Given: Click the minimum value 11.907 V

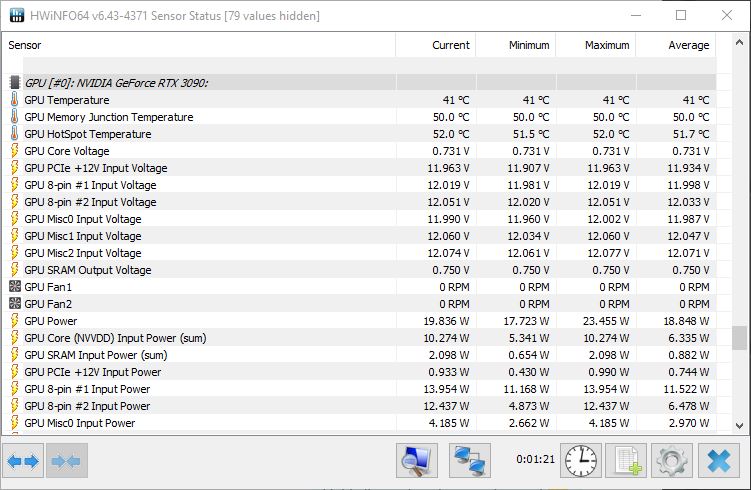Looking at the screenshot, I should [x=528, y=168].
